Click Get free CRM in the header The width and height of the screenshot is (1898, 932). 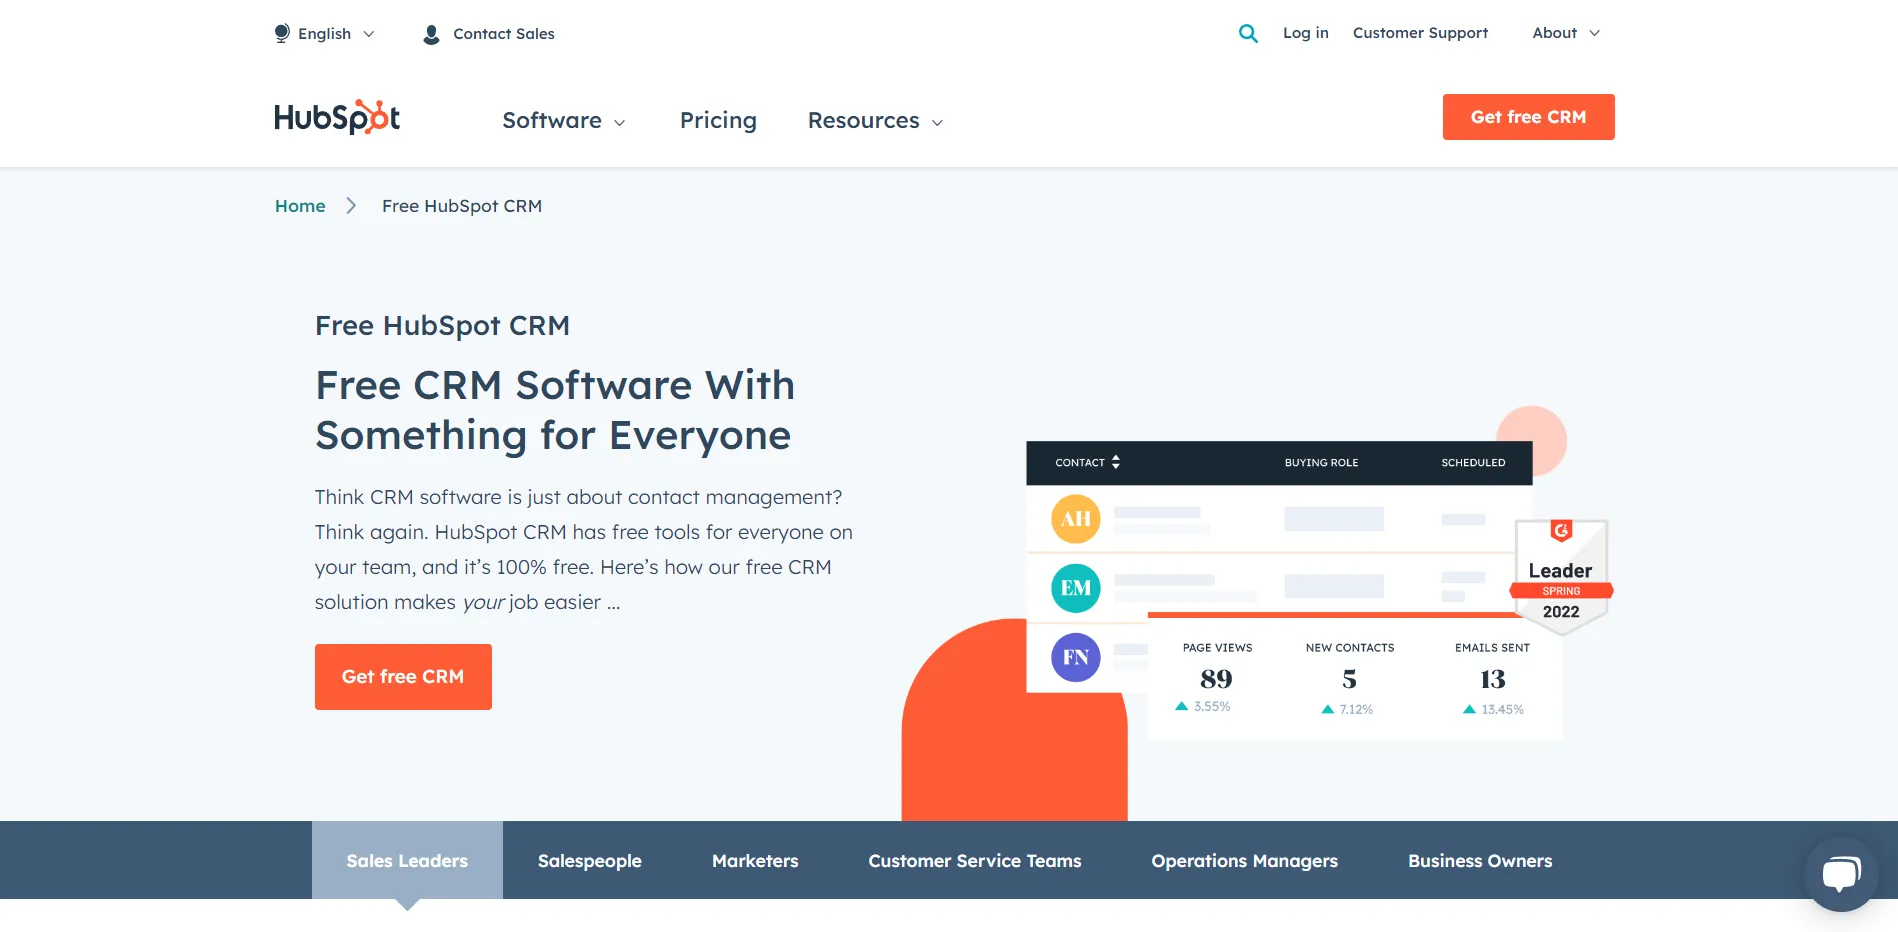coord(1528,117)
